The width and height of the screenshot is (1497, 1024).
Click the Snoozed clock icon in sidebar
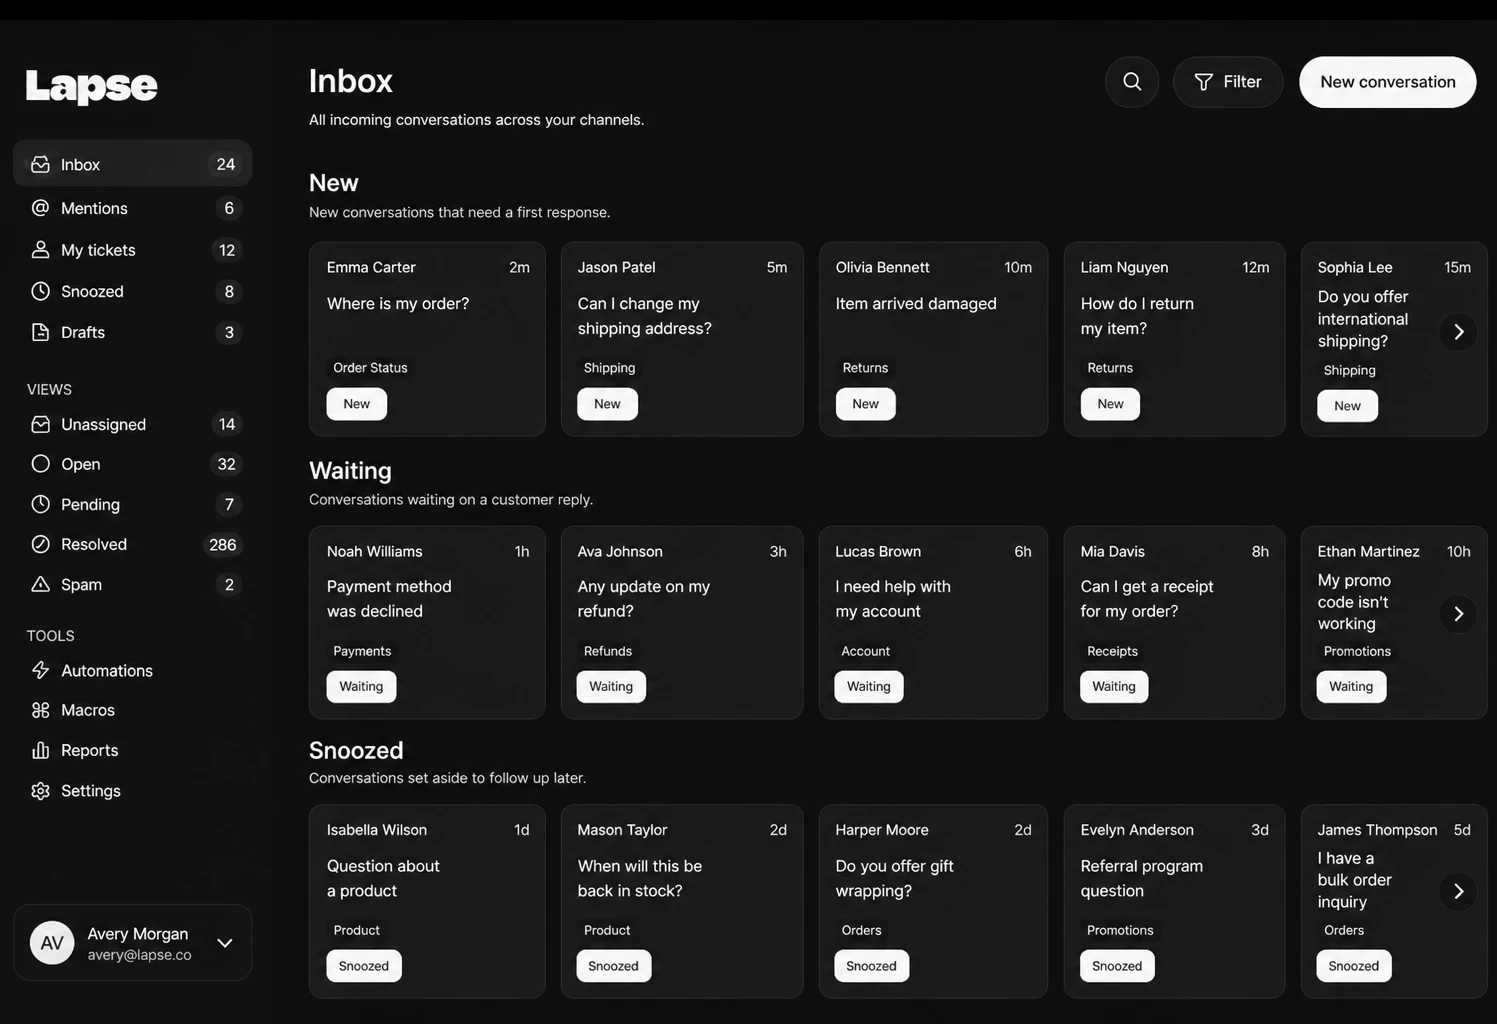tap(40, 291)
